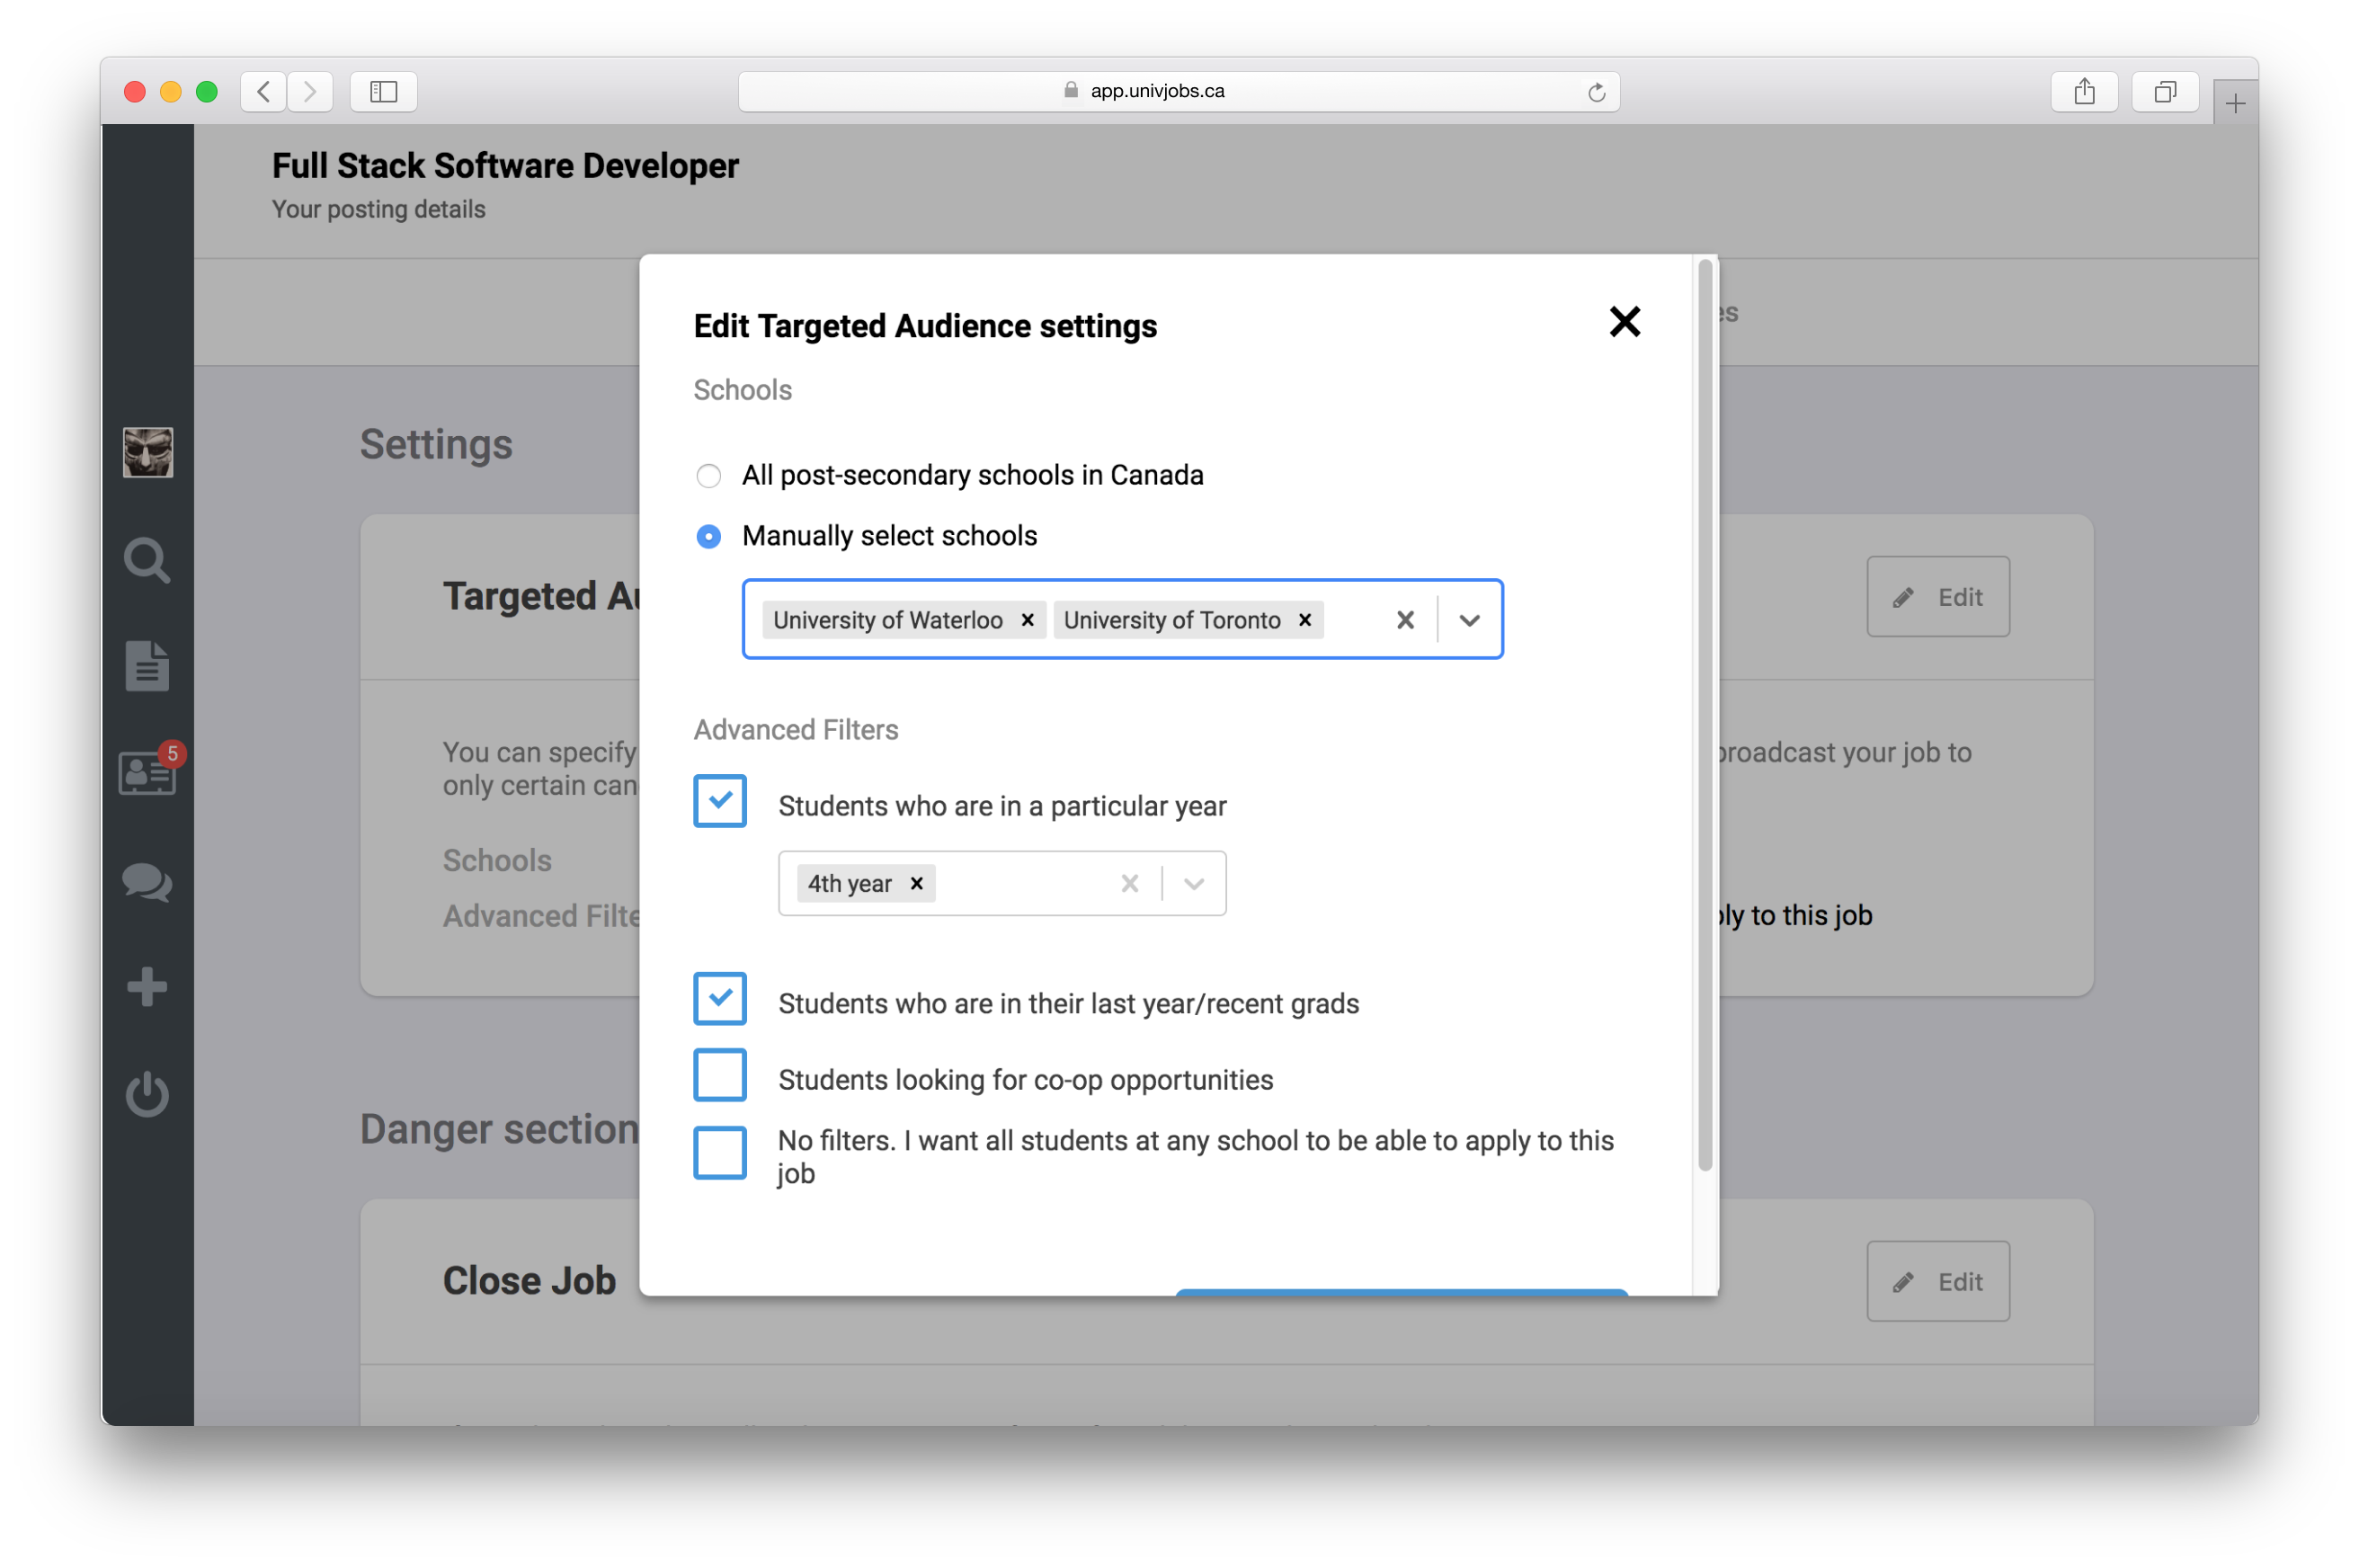
Task: Click the plus icon in sidebar
Action: pos(147,987)
